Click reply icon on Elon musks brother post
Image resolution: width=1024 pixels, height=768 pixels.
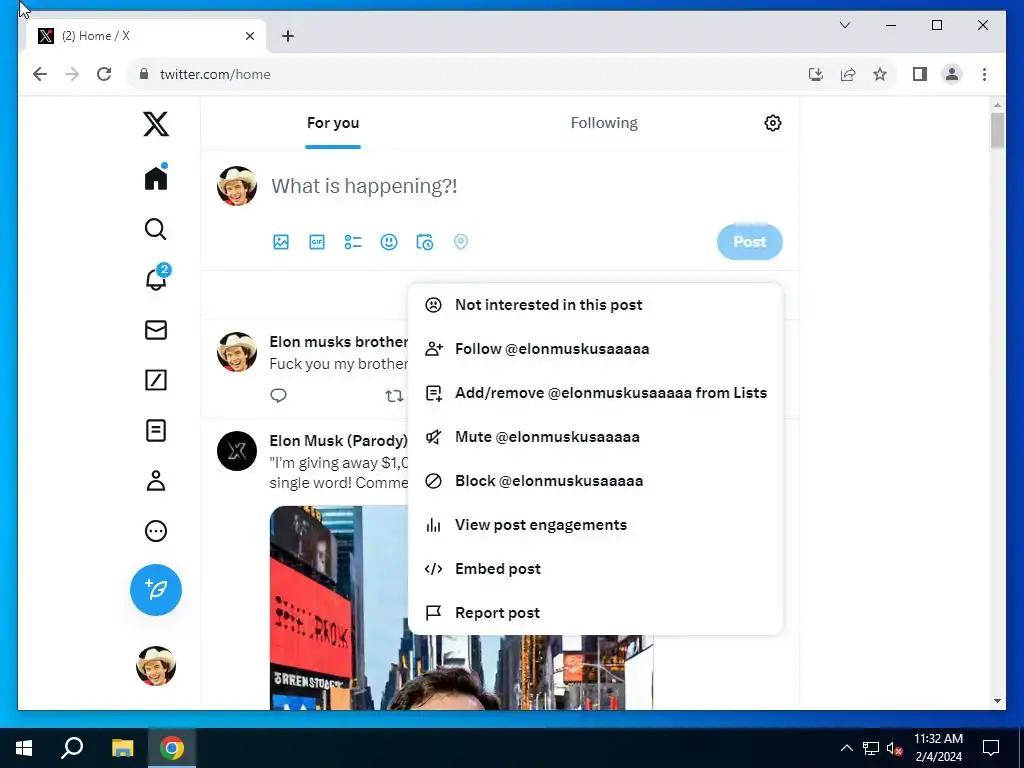pyautogui.click(x=278, y=395)
